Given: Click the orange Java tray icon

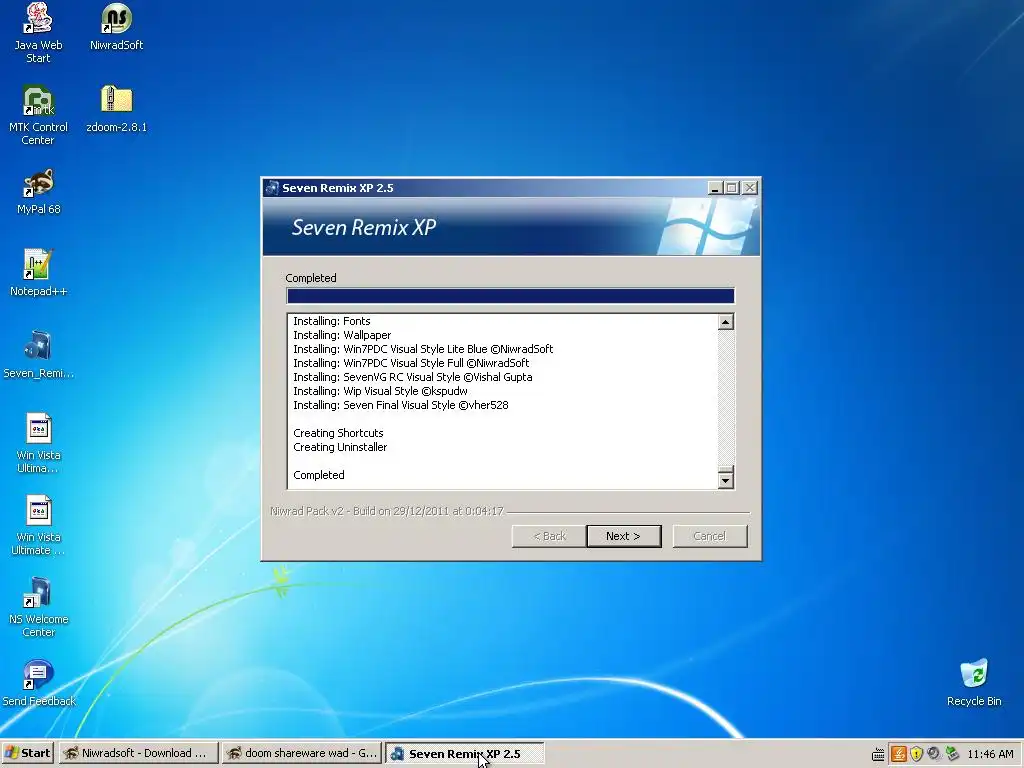Looking at the screenshot, I should tap(899, 754).
